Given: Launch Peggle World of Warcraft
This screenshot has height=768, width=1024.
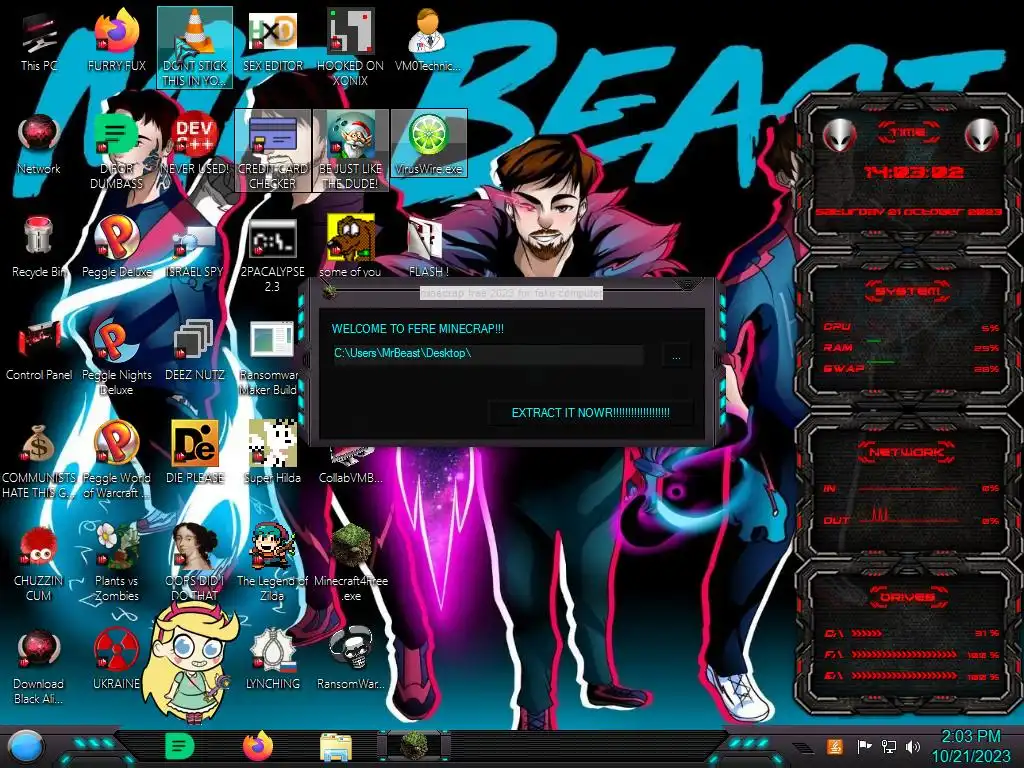Looking at the screenshot, I should pos(116,460).
